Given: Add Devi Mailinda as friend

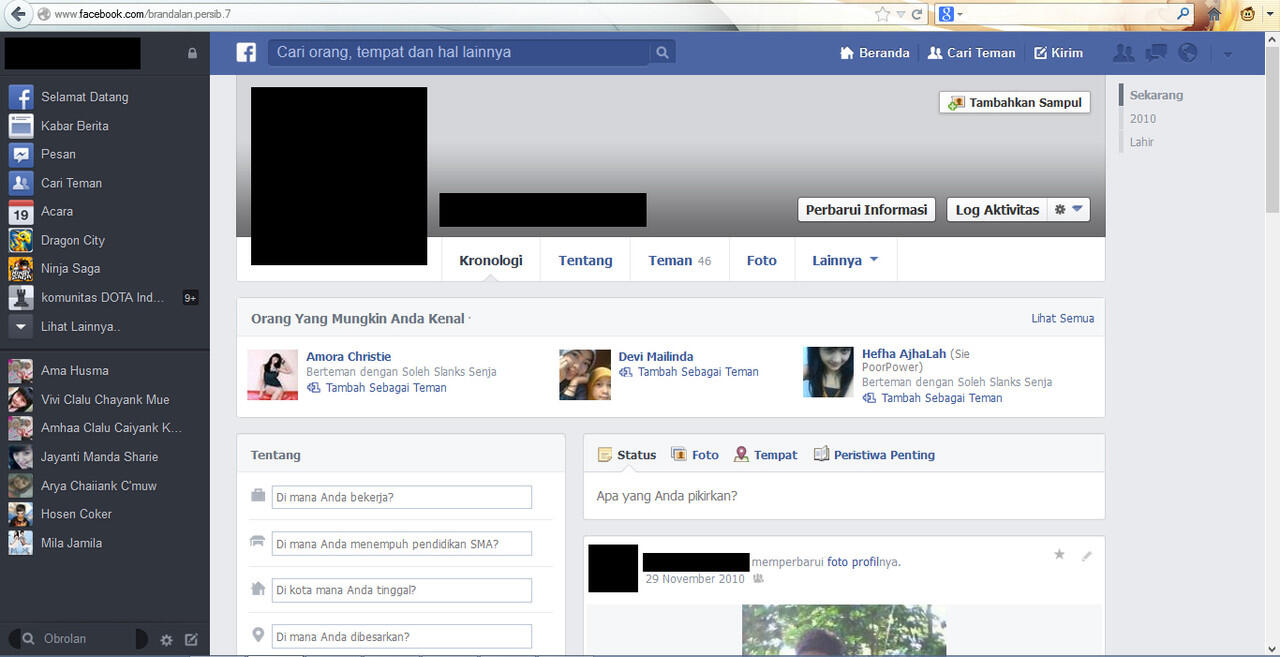Looking at the screenshot, I should pos(689,372).
